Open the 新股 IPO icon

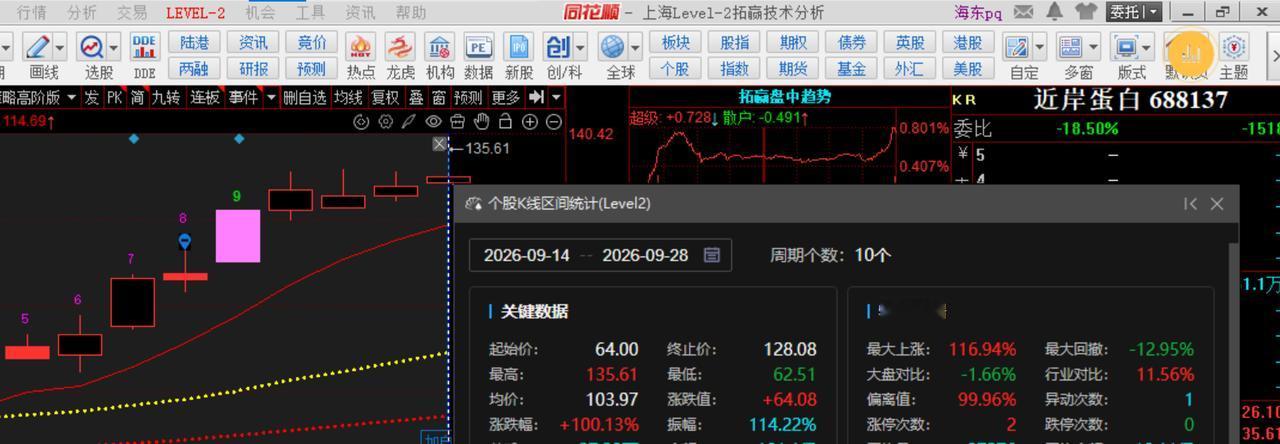click(519, 48)
